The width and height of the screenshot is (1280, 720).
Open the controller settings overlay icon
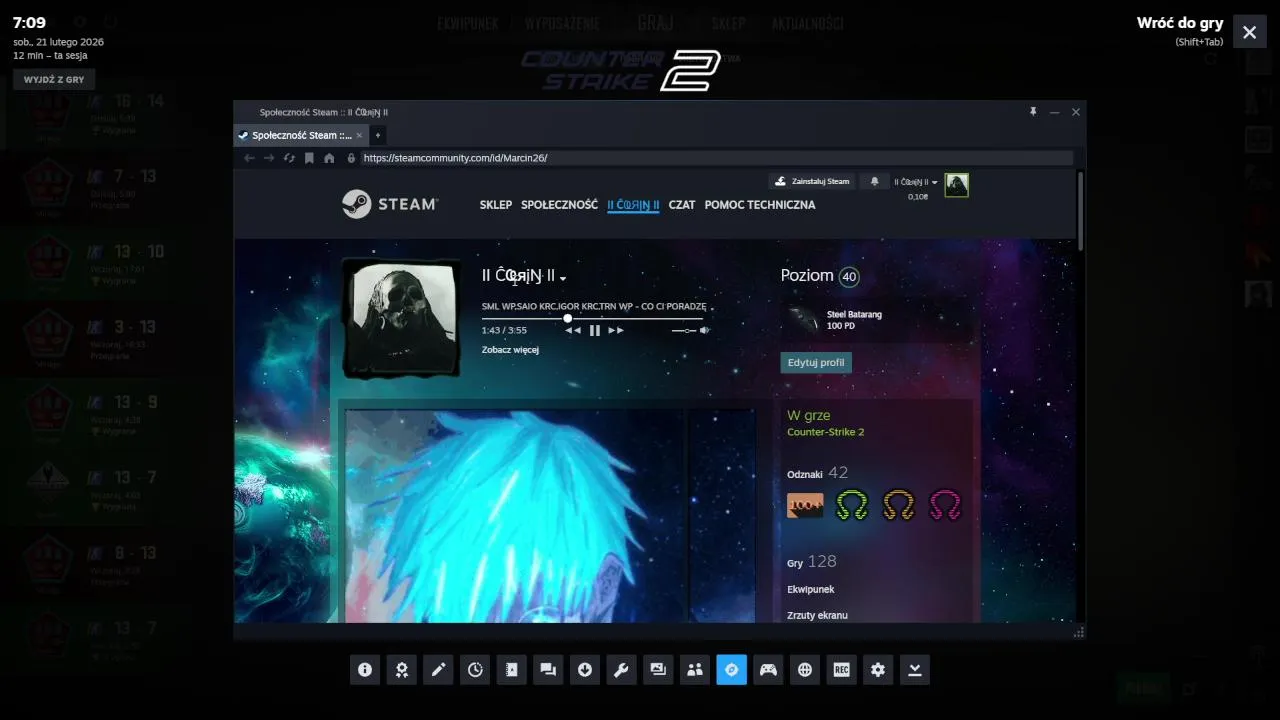pos(768,670)
